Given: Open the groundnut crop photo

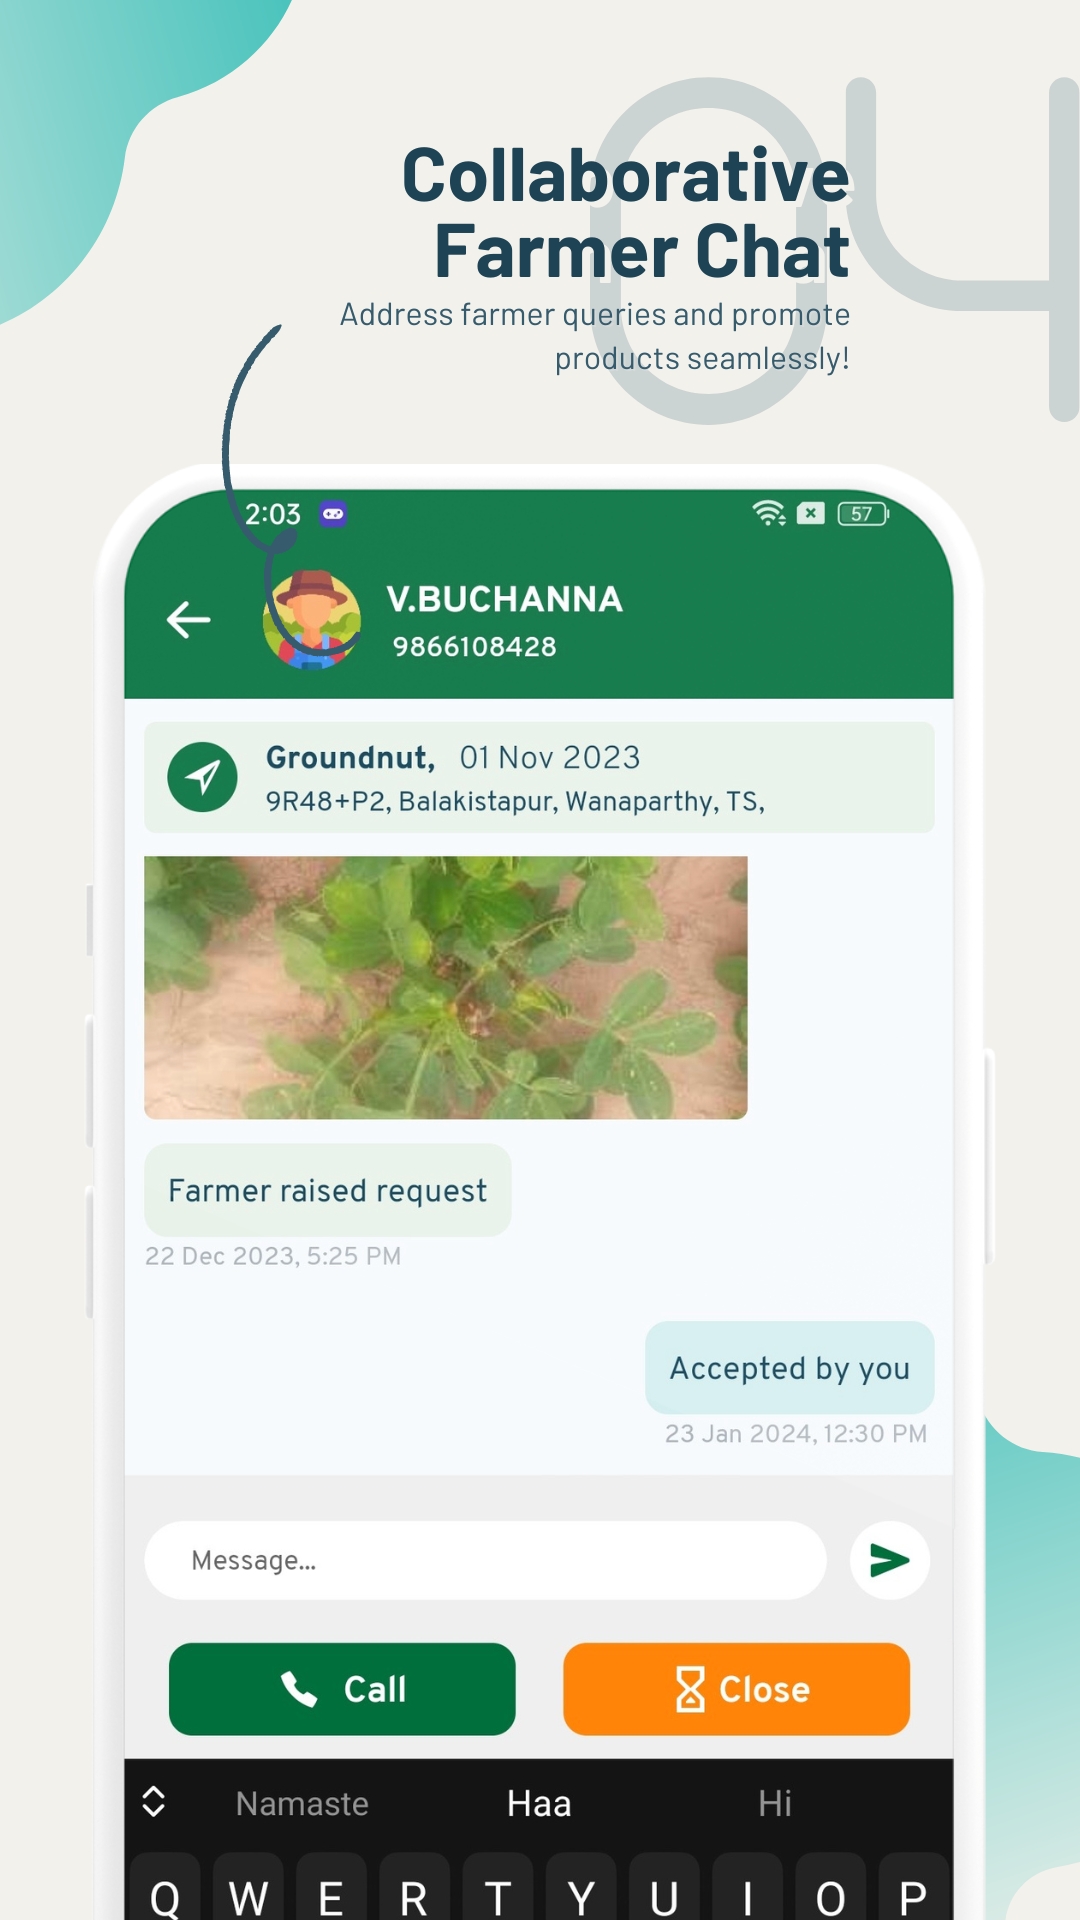Looking at the screenshot, I should pyautogui.click(x=446, y=987).
